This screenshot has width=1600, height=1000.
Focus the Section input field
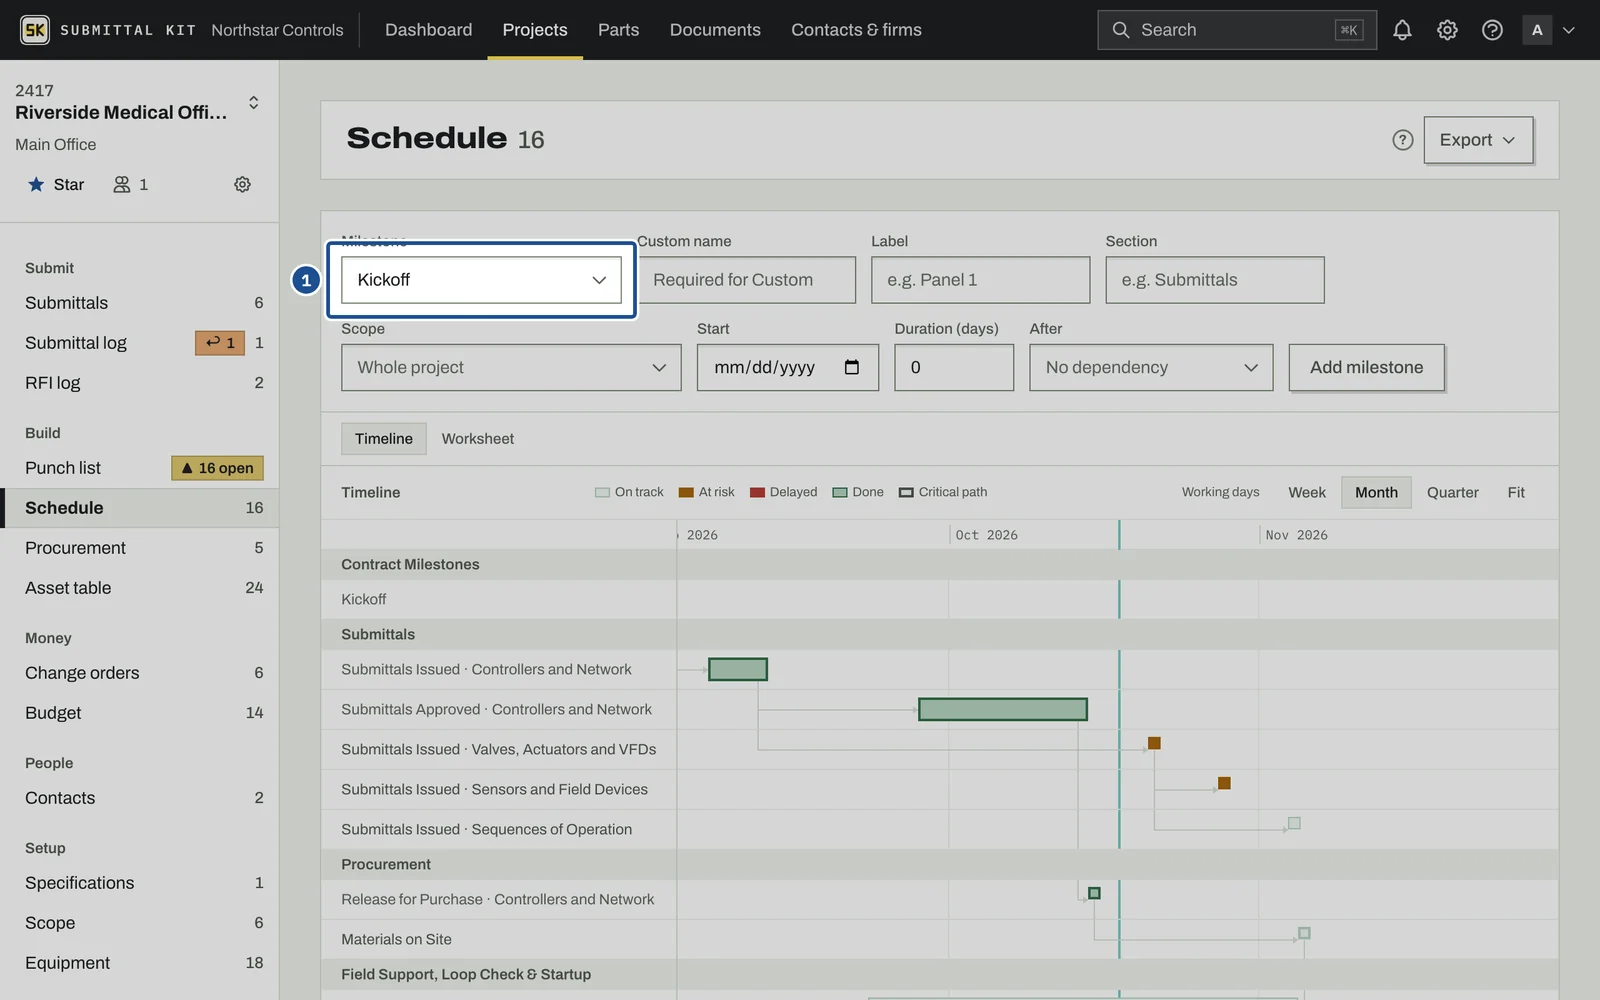click(x=1215, y=280)
